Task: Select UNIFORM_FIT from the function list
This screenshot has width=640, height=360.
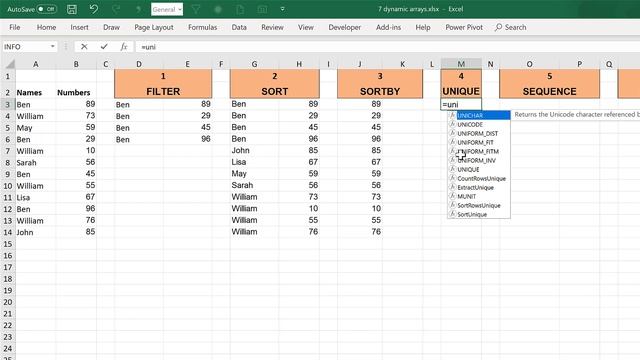Action: tap(479, 142)
